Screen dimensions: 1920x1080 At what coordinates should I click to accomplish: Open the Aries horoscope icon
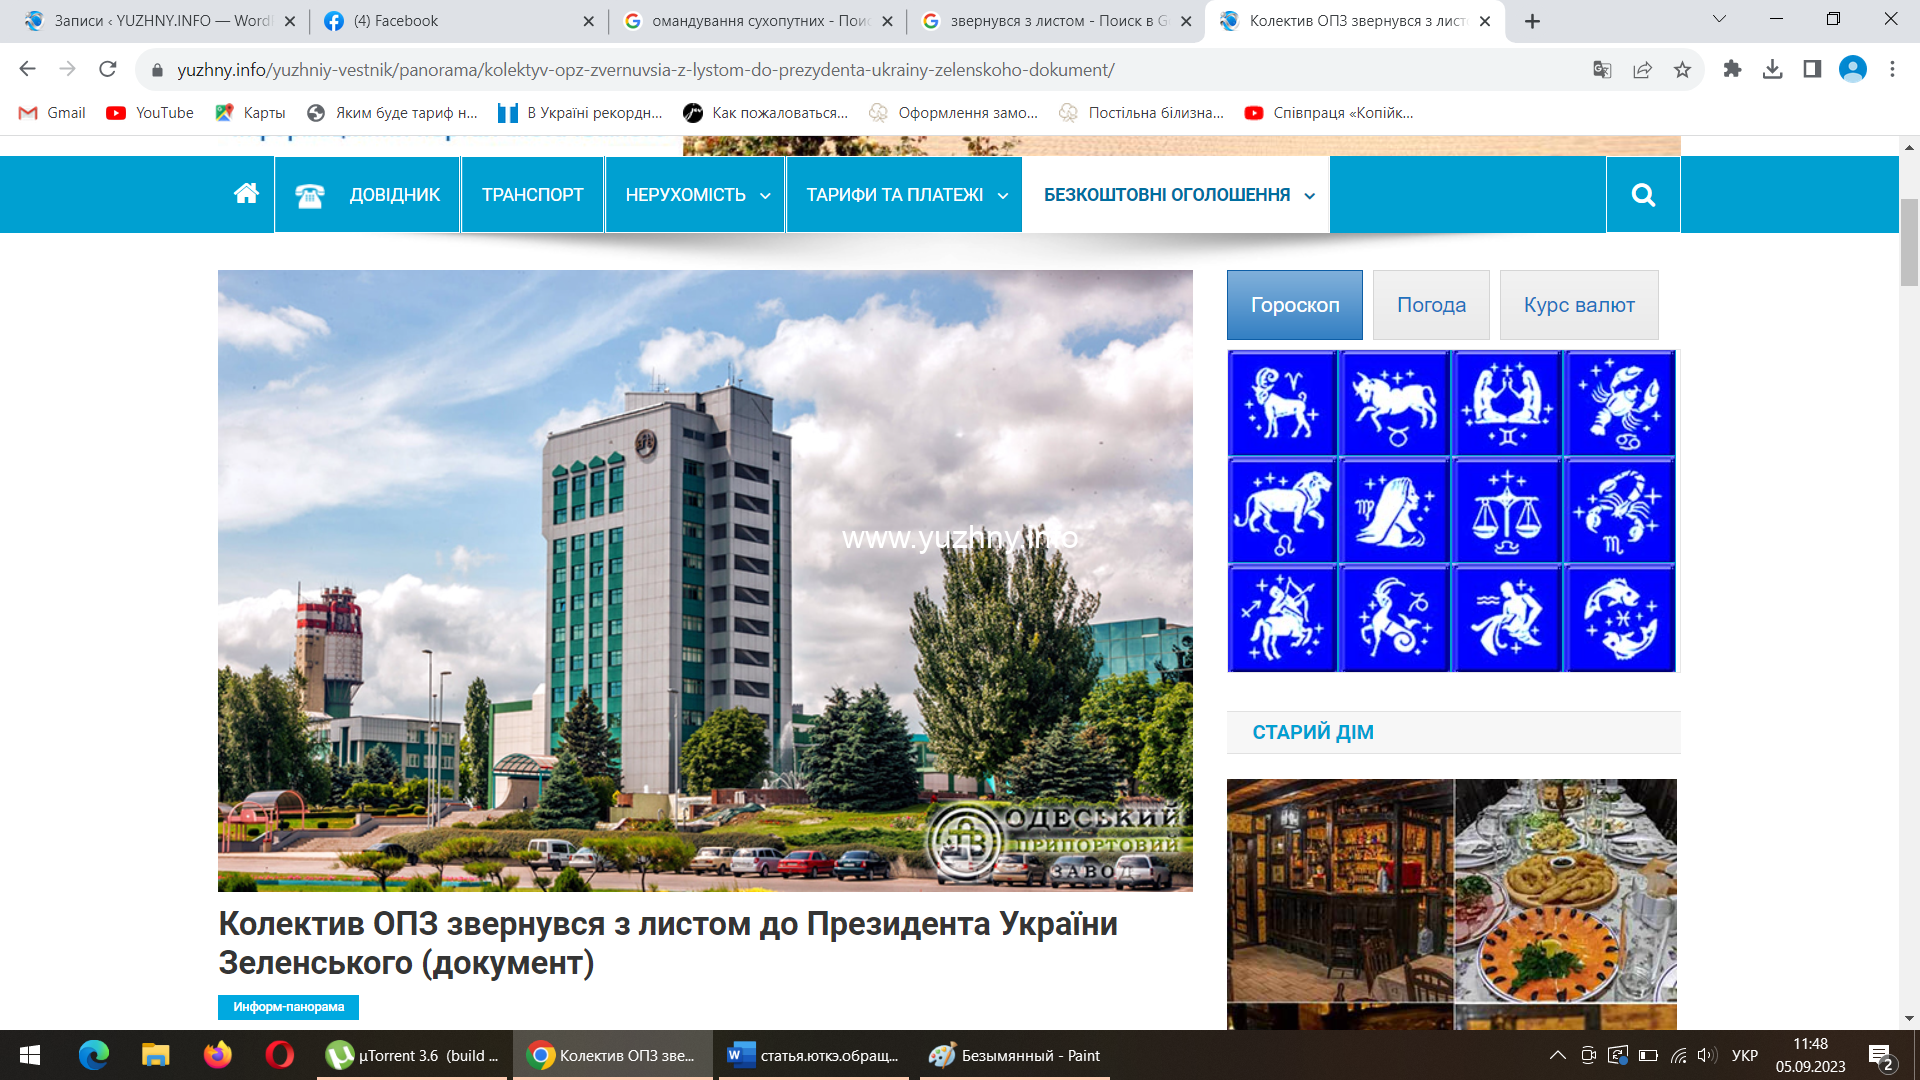pos(1282,403)
